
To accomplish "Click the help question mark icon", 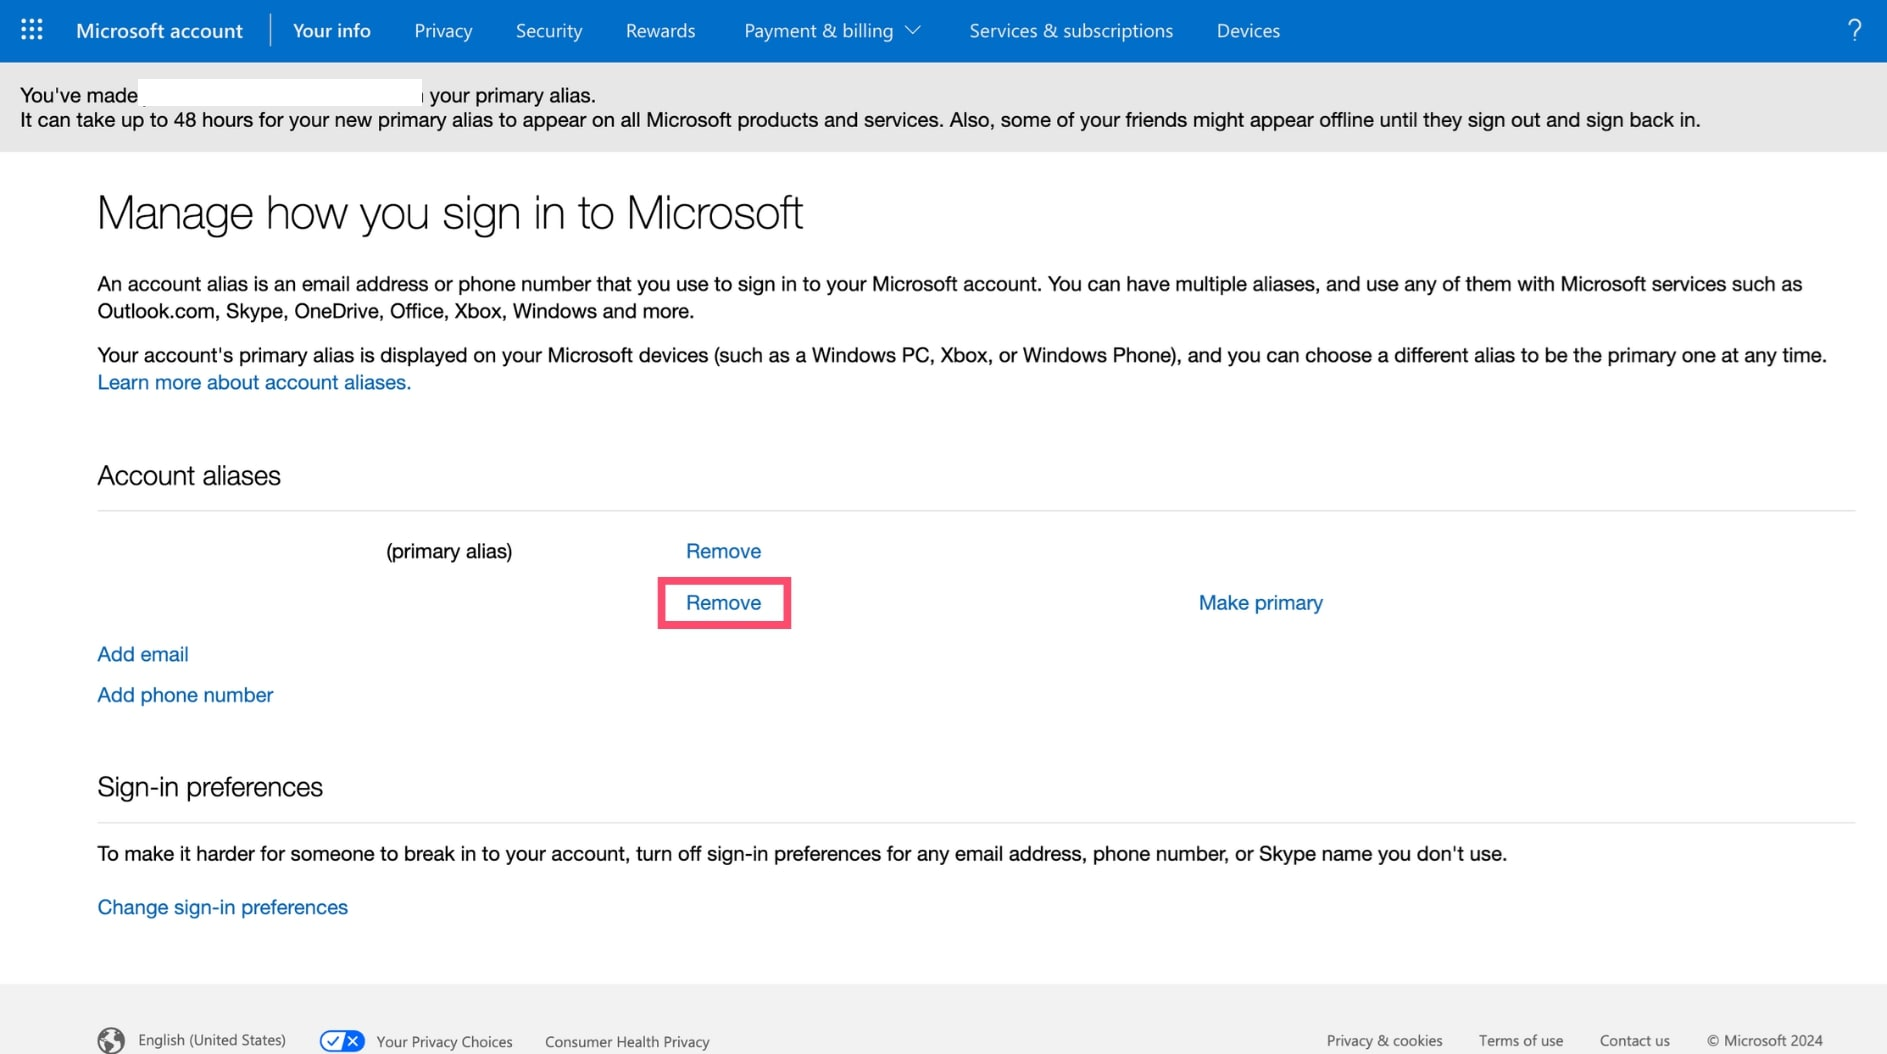I will (1854, 30).
